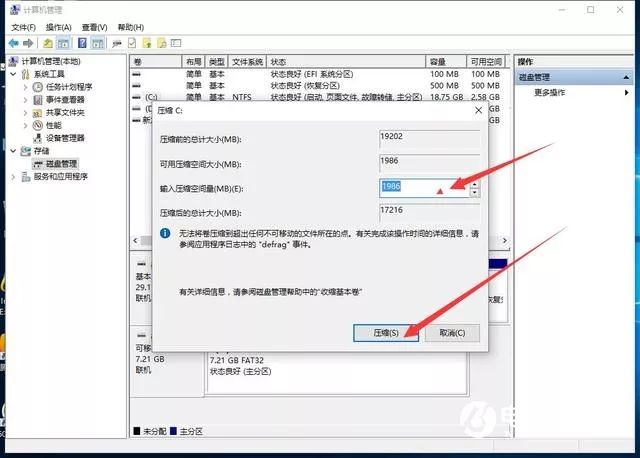Click volume list scroll left arrow
640x458 pixels.
[136, 240]
